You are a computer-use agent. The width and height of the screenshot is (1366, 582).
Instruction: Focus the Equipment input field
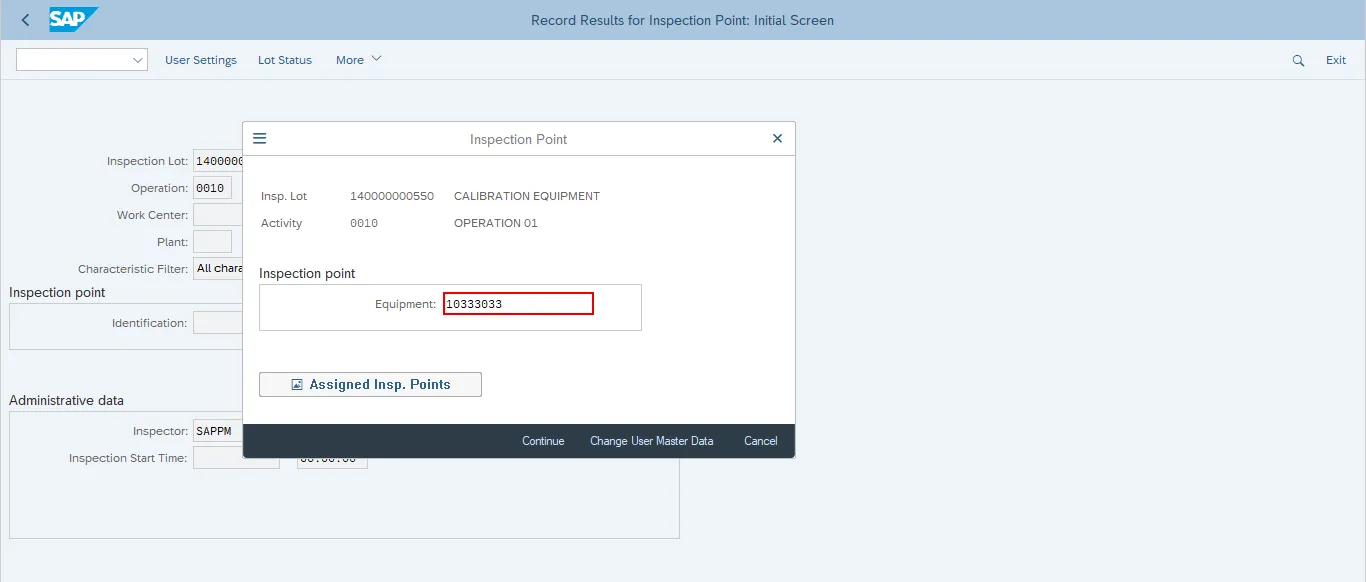(518, 304)
